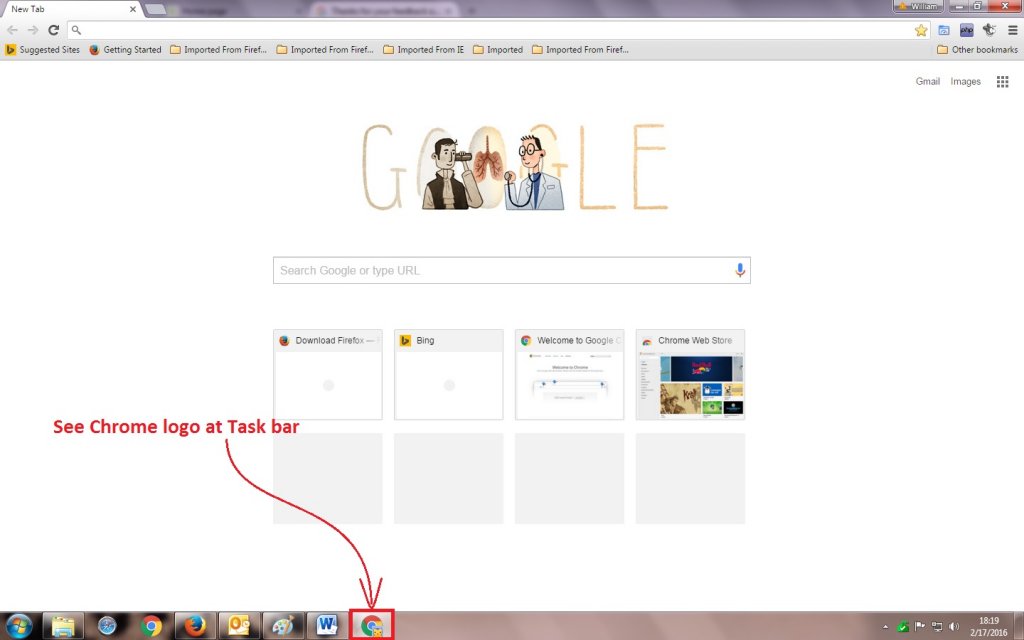
Task: Open the Chrome Web Store thumbnail
Action: click(690, 375)
